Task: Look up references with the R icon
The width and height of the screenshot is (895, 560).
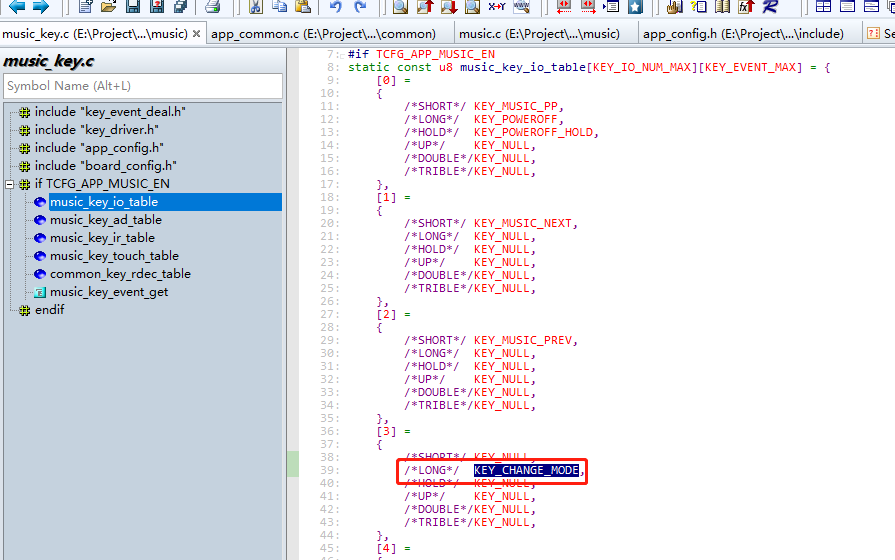Action: pyautogui.click(x=770, y=6)
